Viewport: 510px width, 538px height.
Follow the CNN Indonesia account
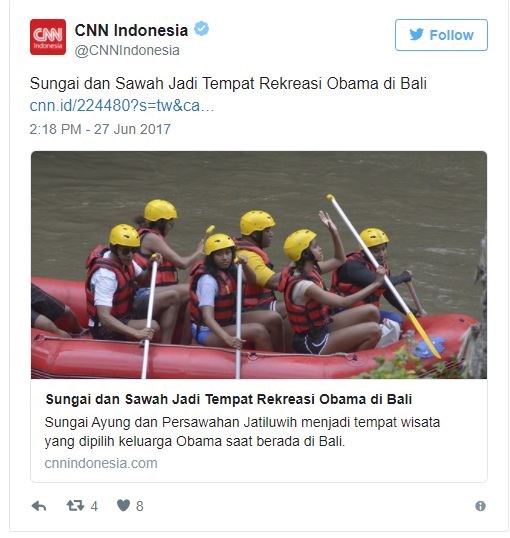coord(441,35)
